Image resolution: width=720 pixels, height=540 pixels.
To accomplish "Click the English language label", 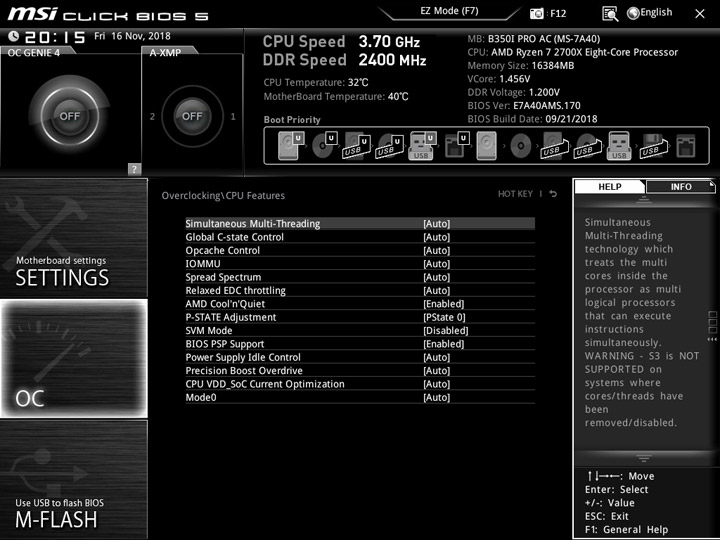I will coord(656,12).
